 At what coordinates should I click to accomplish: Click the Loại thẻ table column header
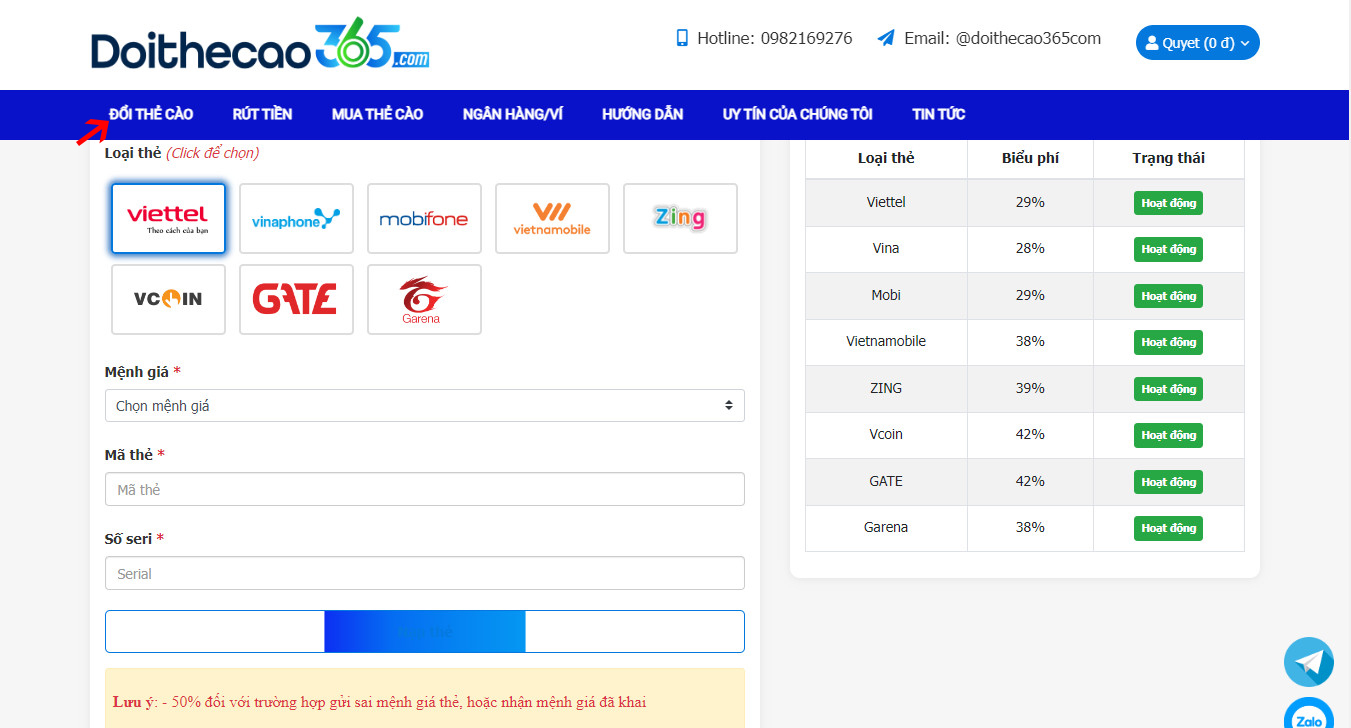886,158
